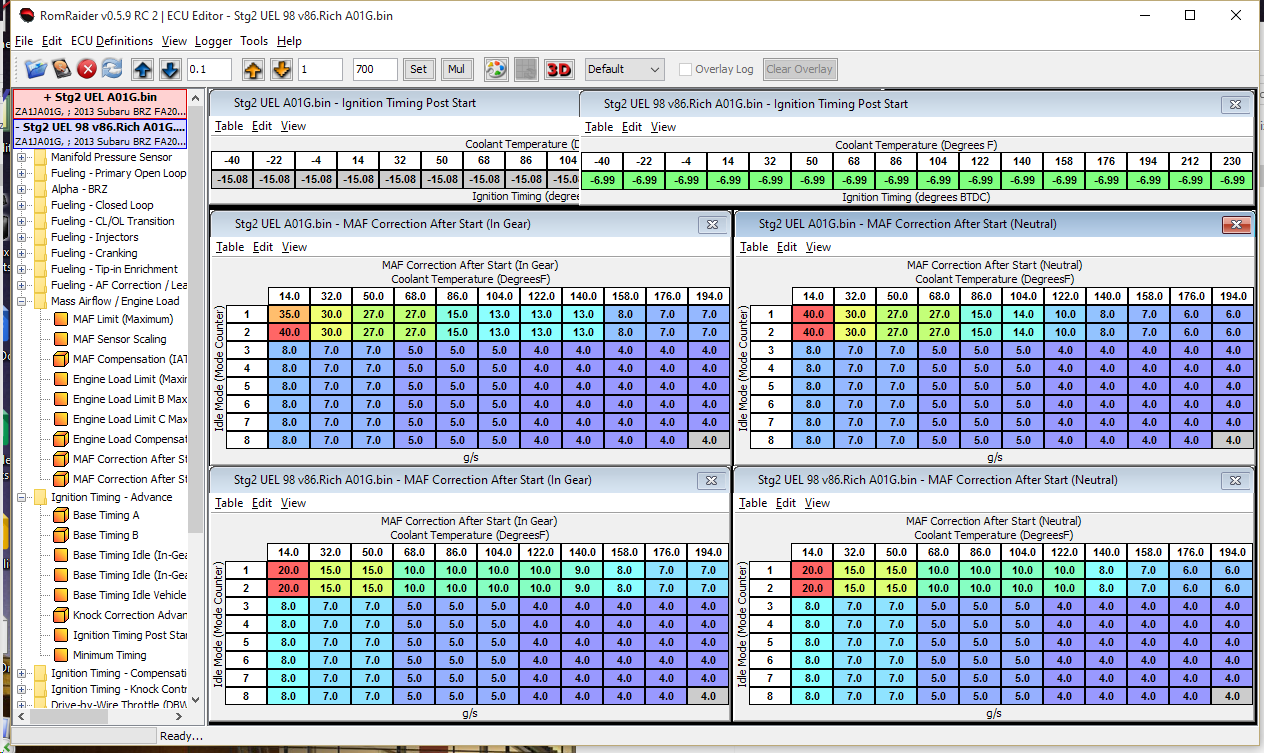
Task: Click the red 40.0 cell in top Neutral table
Action: (813, 313)
